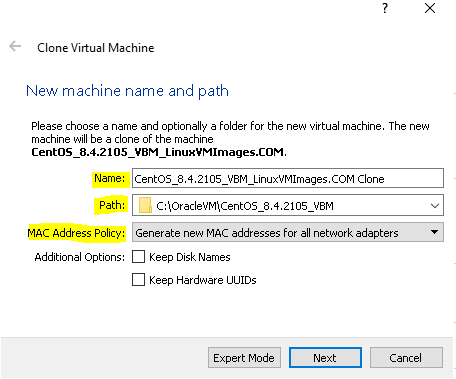Expand the Path dropdown chevron
Viewport: 456px width, 379px height.
click(435, 206)
